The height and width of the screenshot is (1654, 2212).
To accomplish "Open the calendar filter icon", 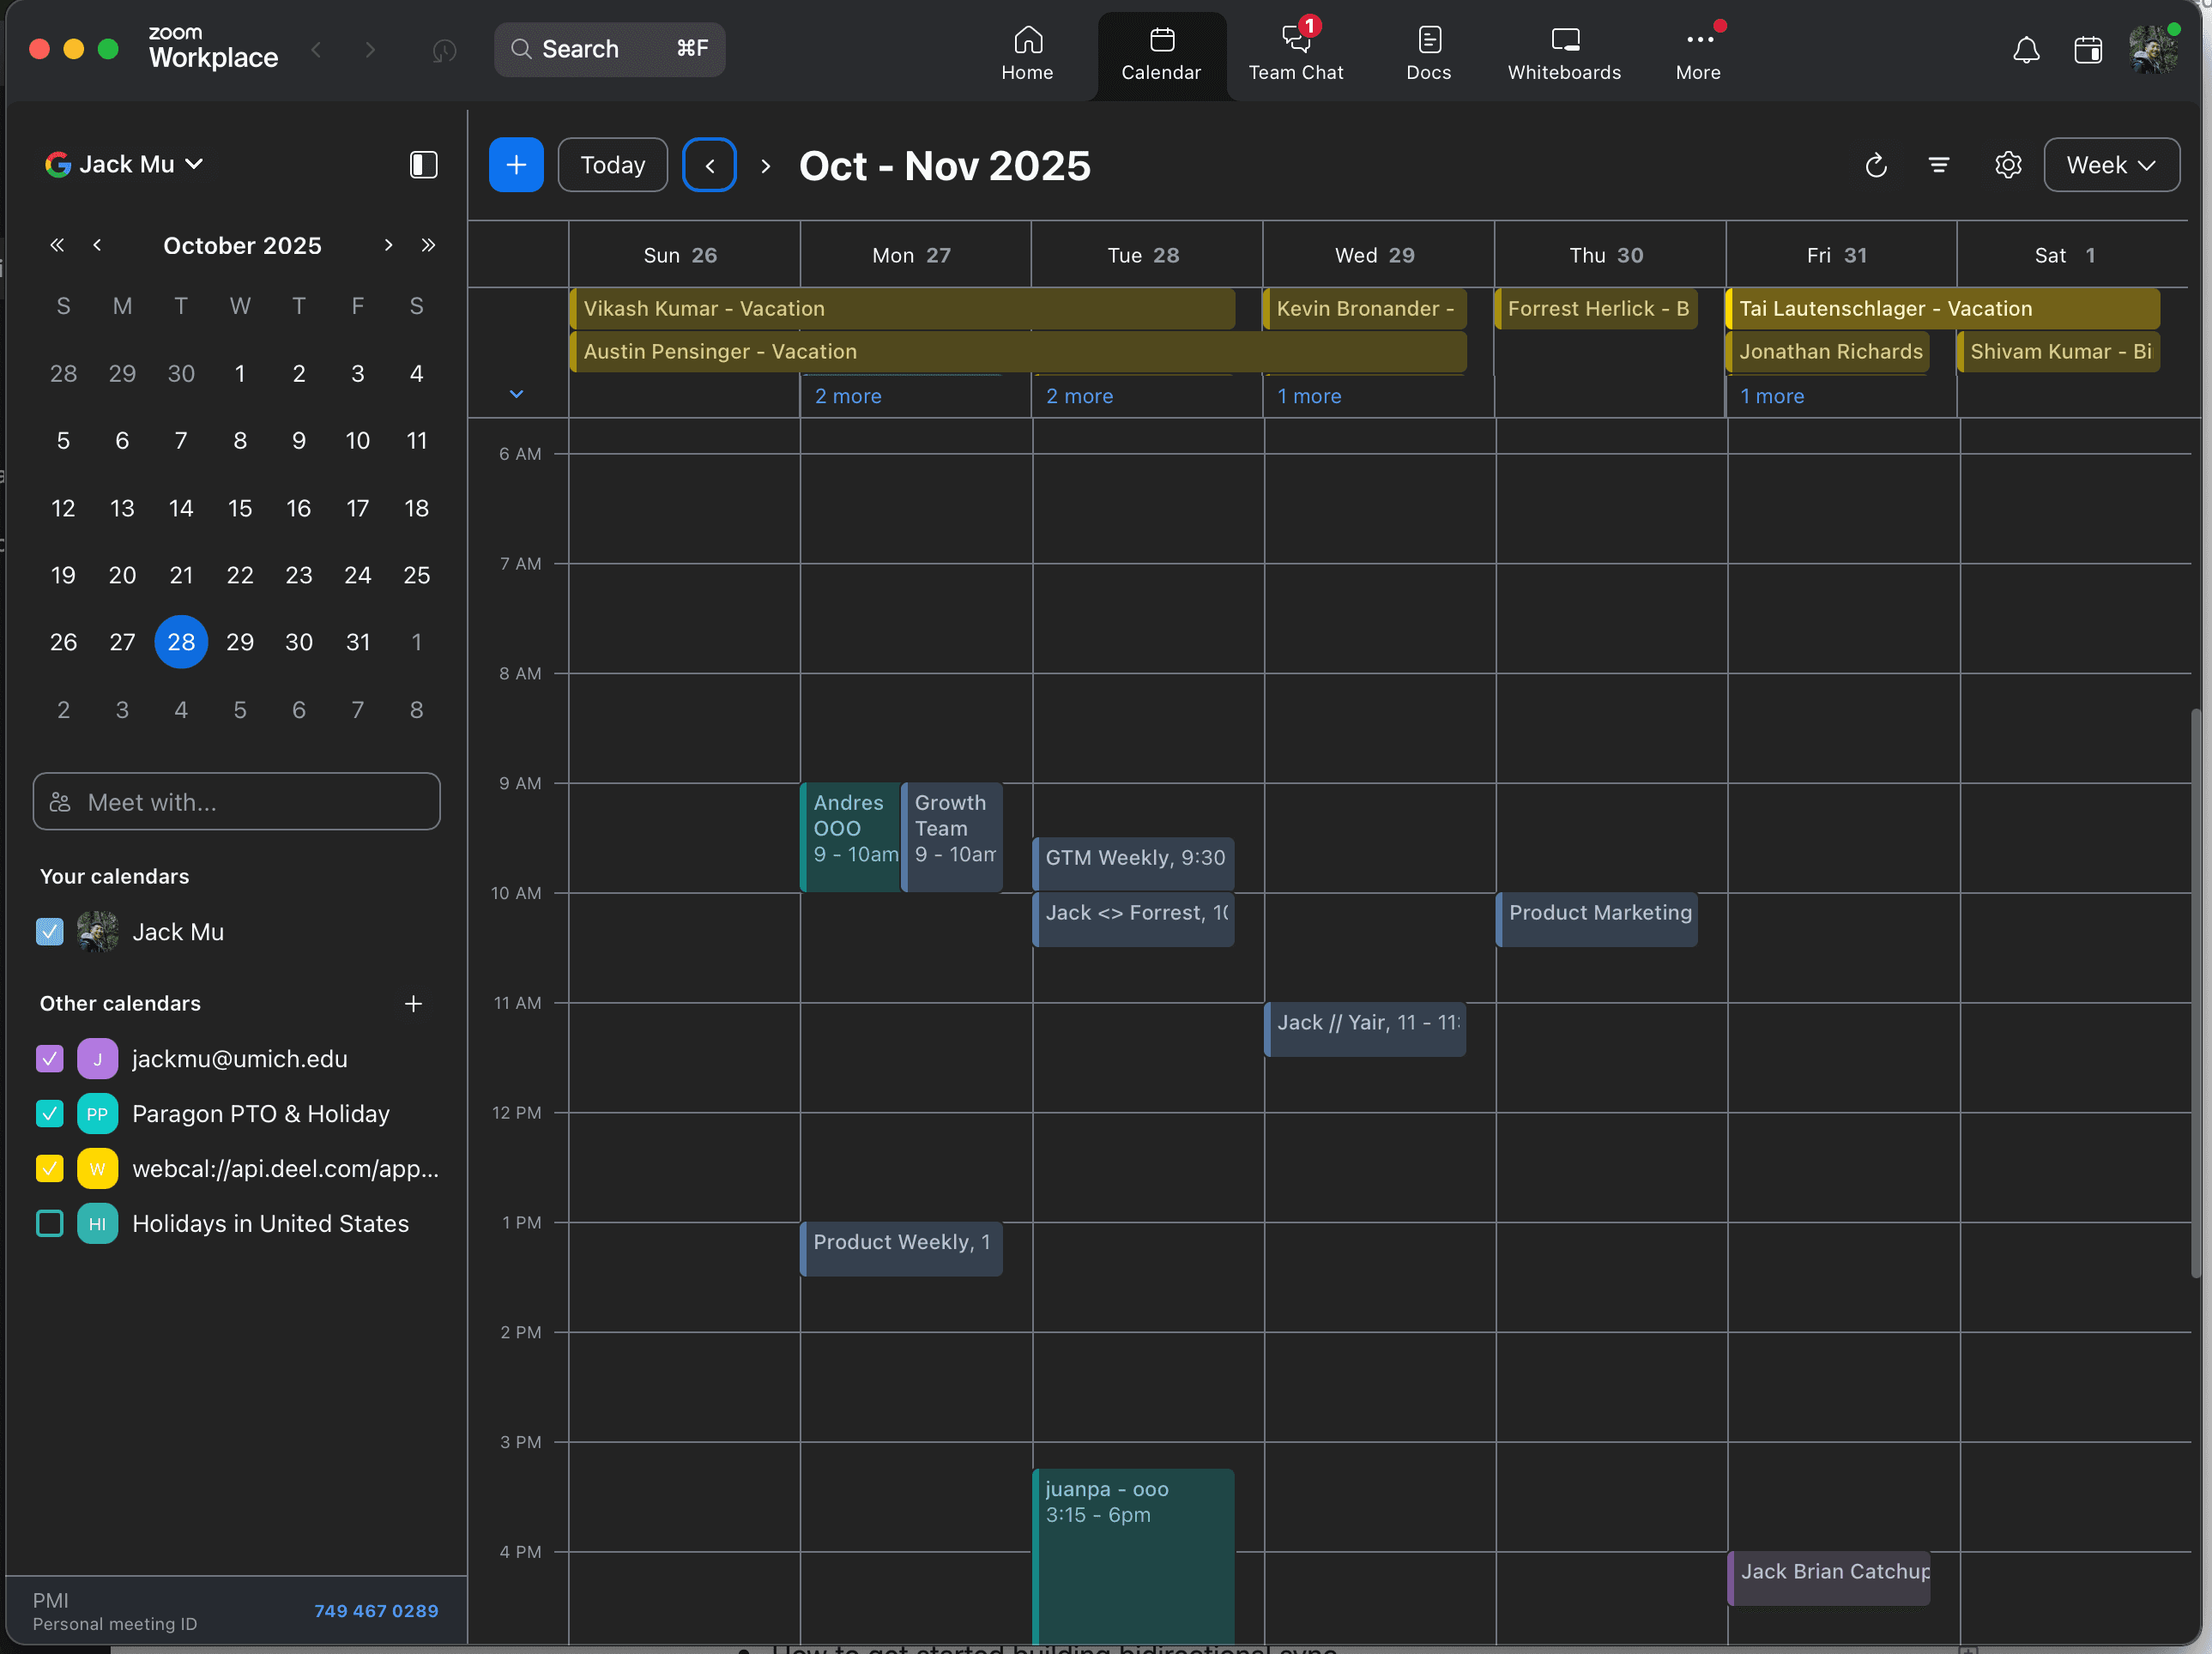I will pyautogui.click(x=1938, y=165).
